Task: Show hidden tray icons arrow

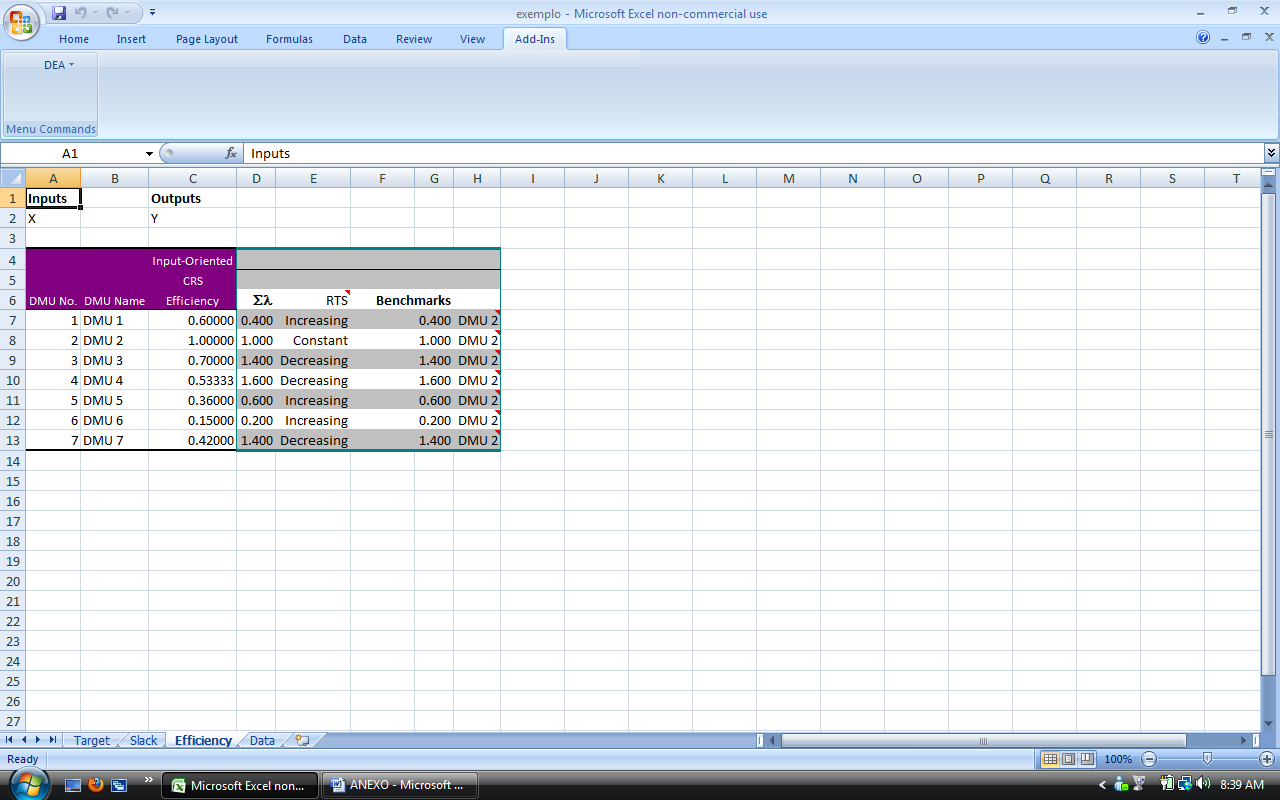Action: [x=1103, y=785]
